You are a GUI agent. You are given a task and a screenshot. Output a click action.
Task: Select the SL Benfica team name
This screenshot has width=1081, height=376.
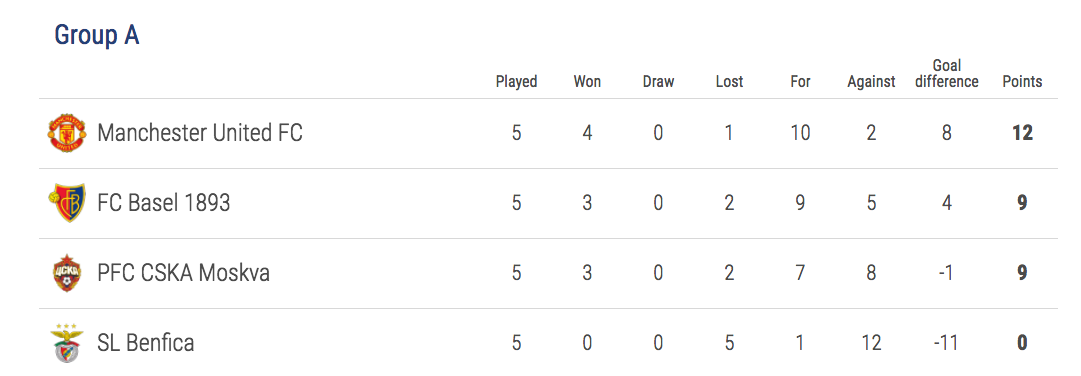[x=145, y=343]
